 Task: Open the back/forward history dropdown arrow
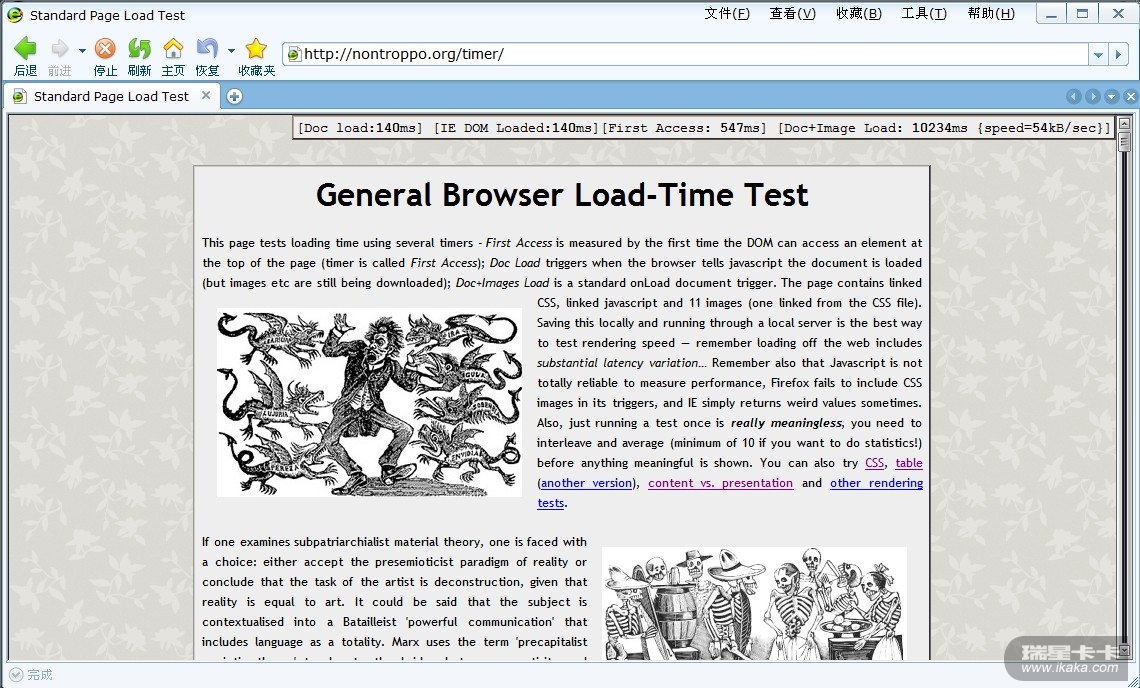click(82, 50)
